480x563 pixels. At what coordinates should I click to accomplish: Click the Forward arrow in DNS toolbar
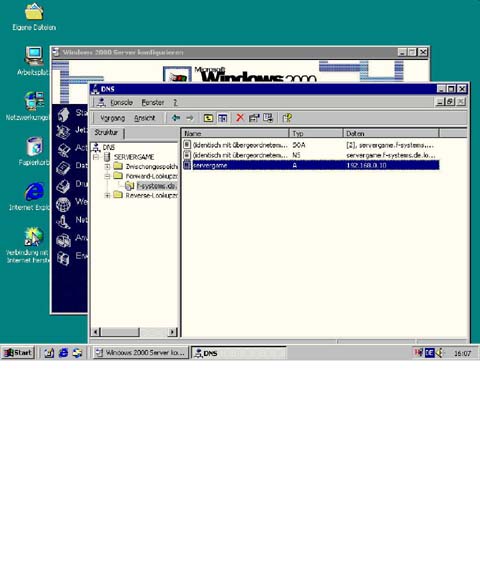click(x=190, y=118)
